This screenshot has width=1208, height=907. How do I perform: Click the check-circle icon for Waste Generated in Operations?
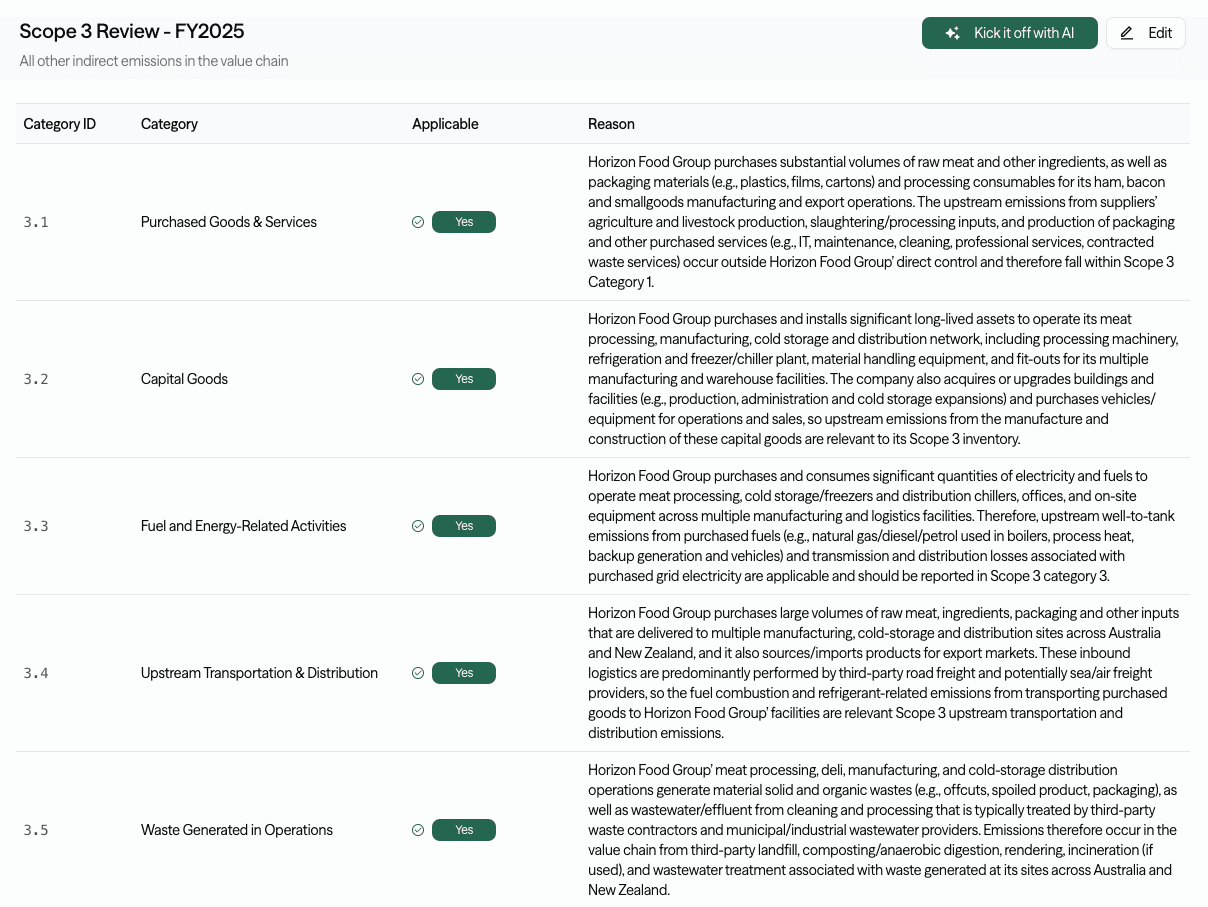click(418, 830)
